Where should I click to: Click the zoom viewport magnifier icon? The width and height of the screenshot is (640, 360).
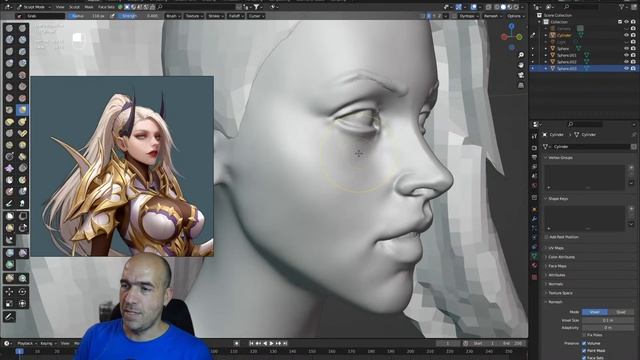[x=521, y=55]
